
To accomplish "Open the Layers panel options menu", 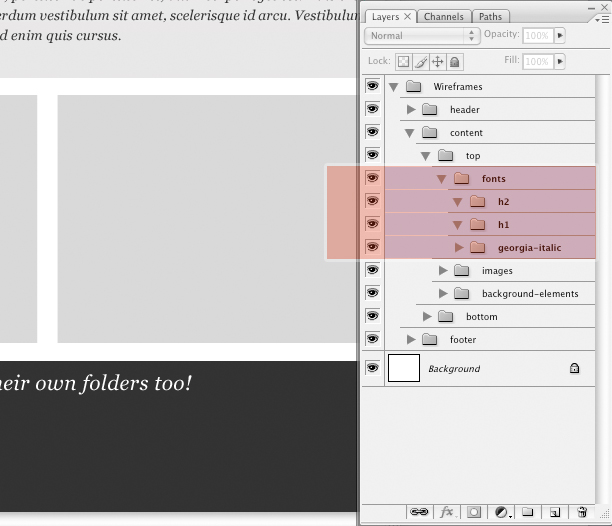I will [x=602, y=20].
